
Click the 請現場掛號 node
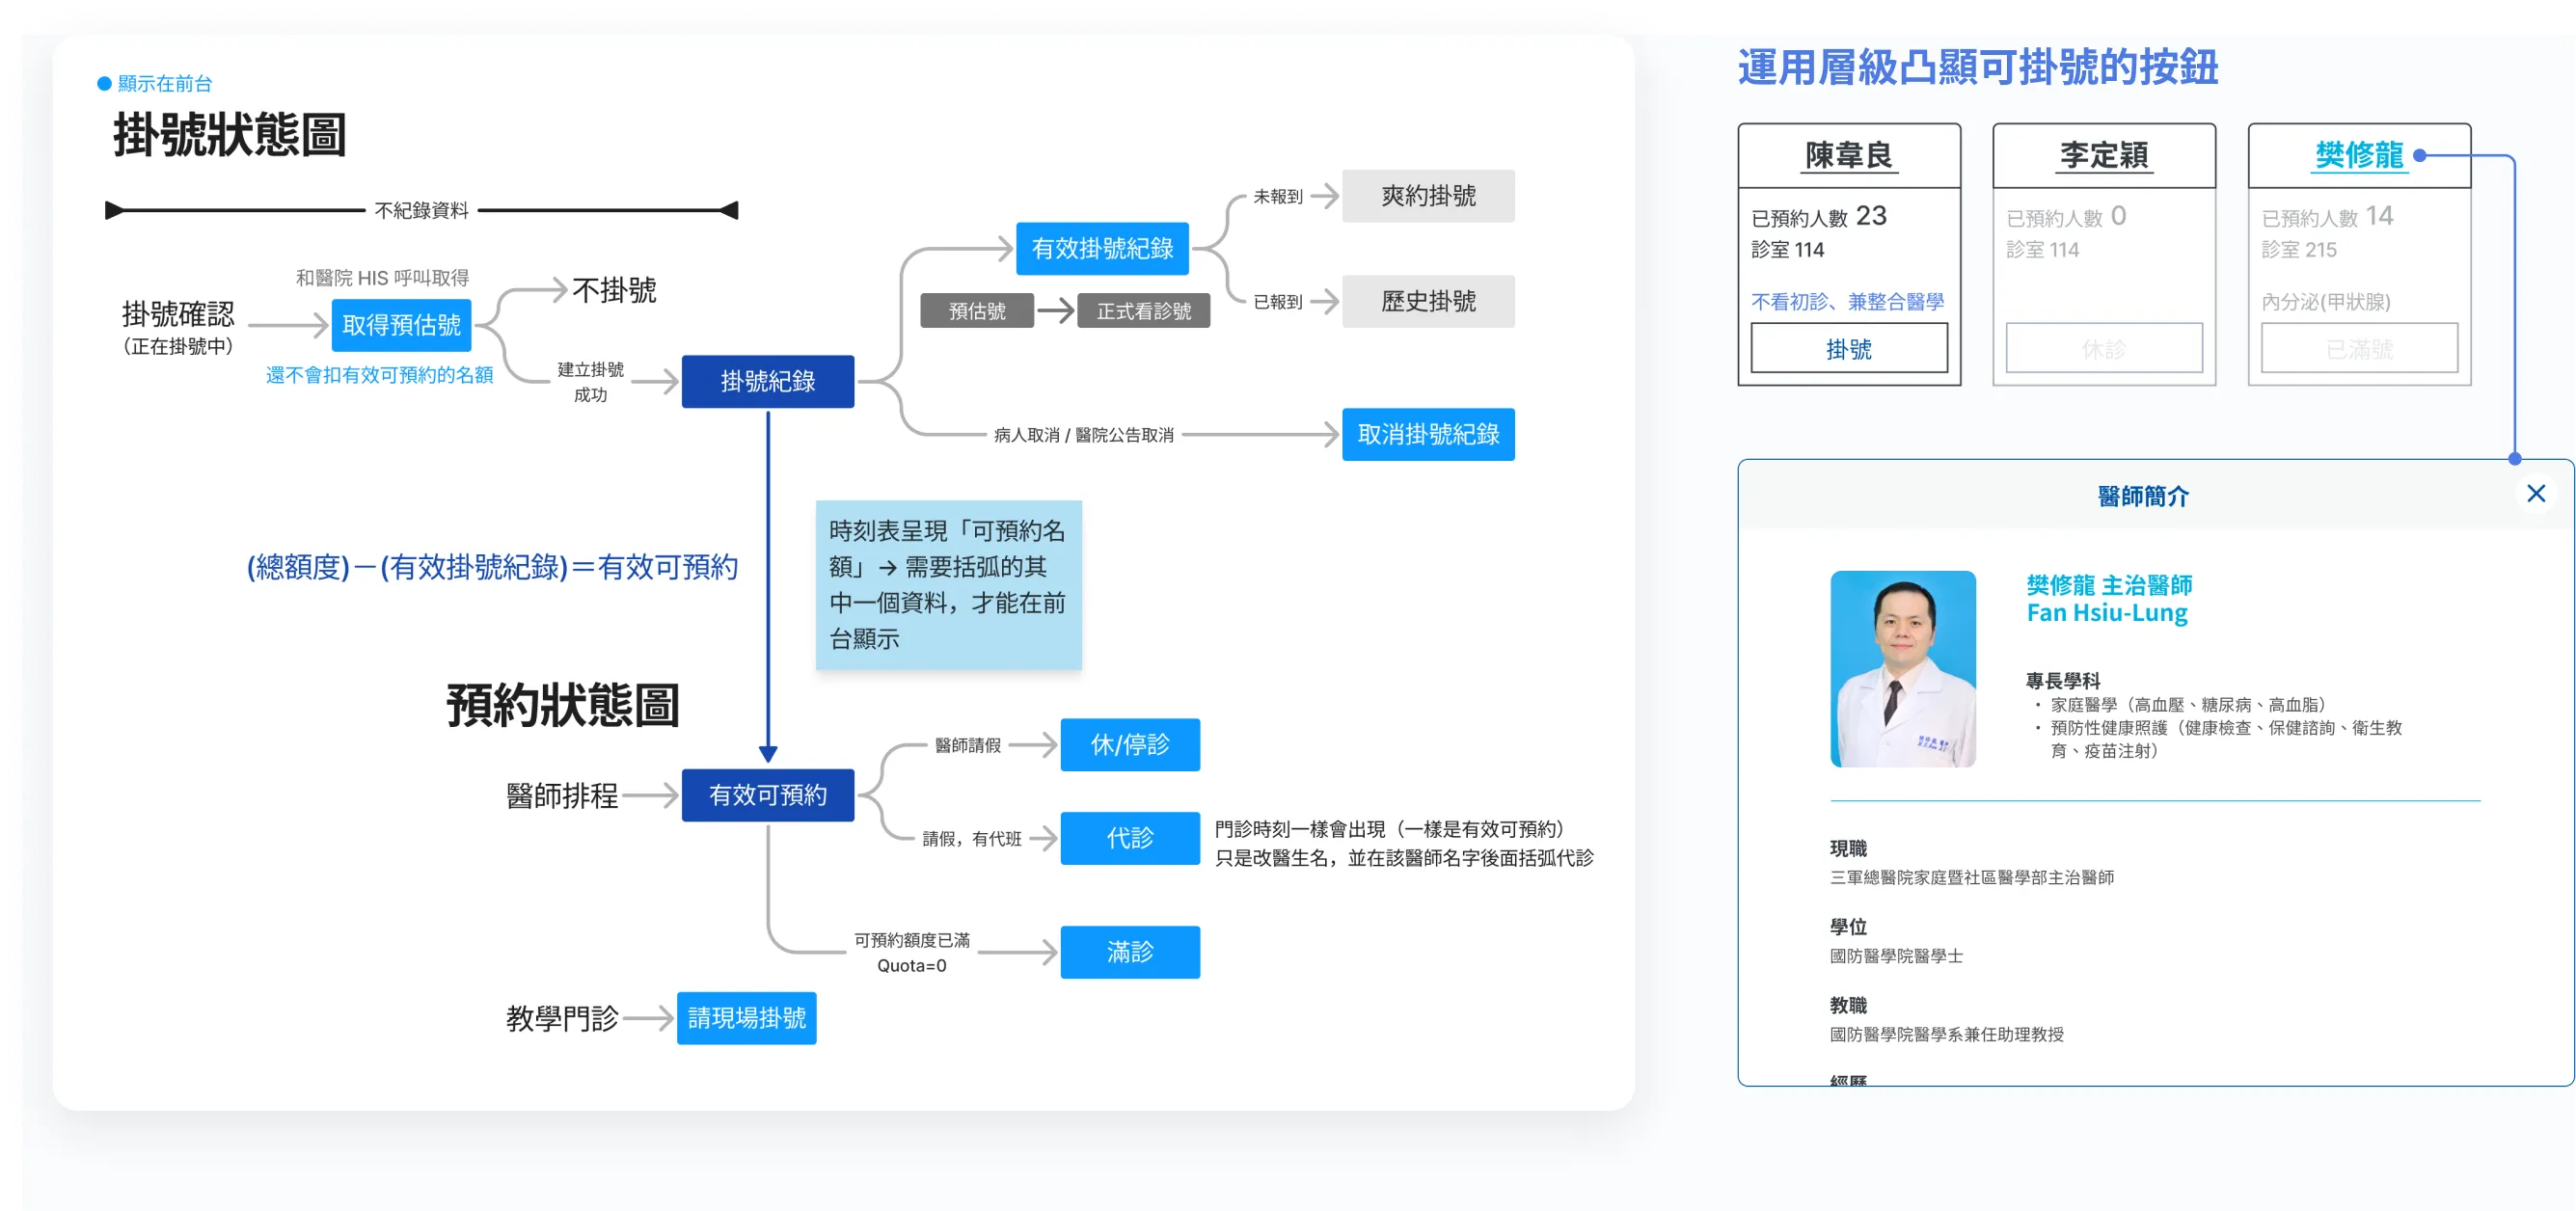tap(746, 1018)
